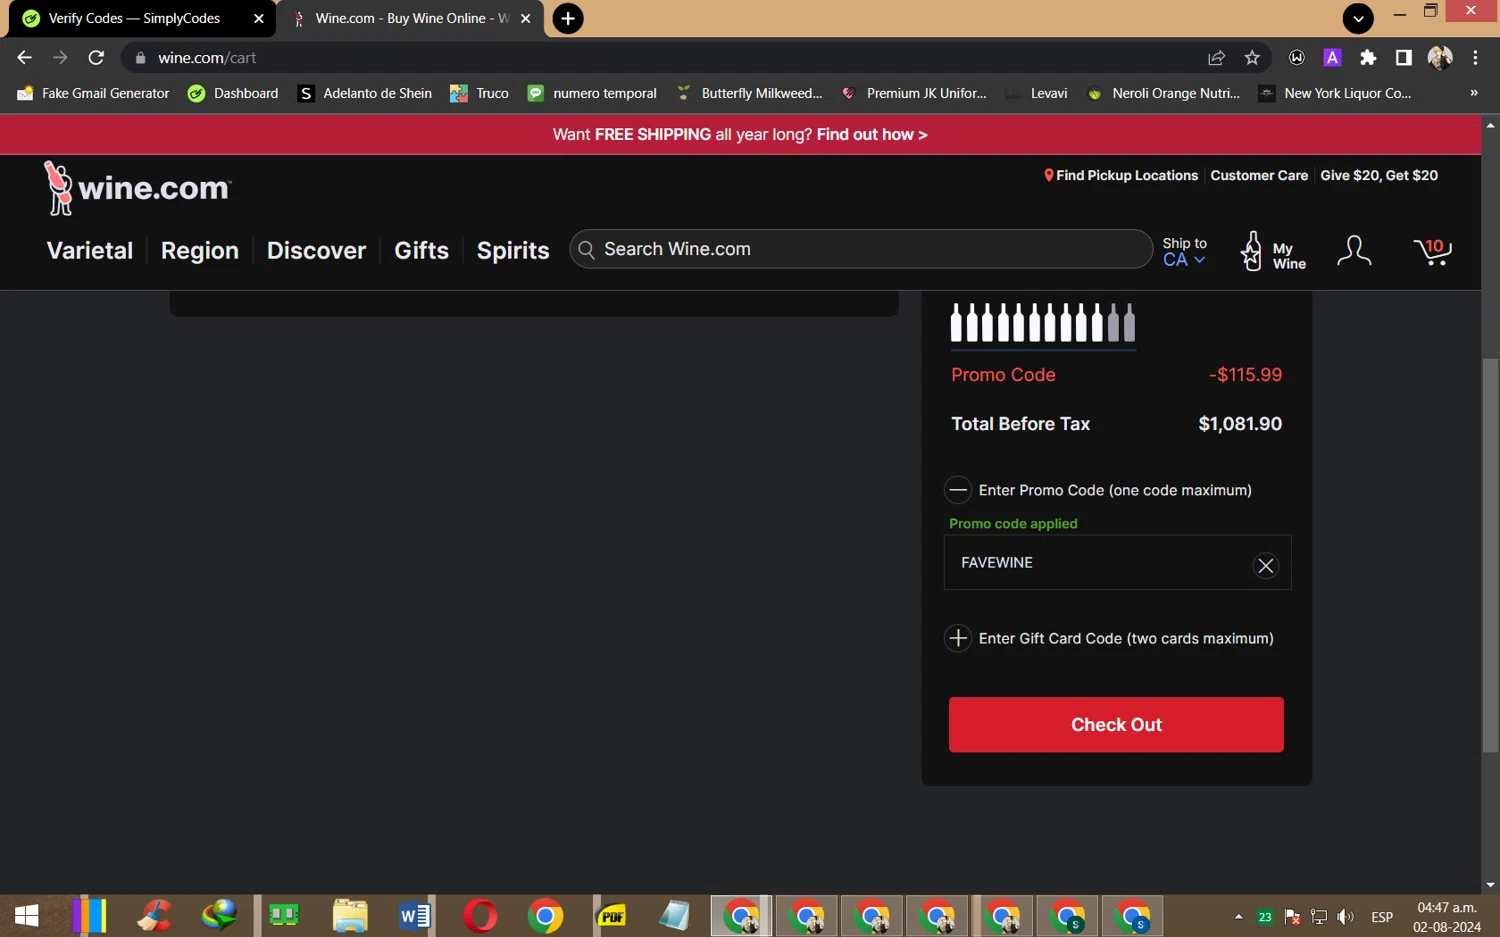This screenshot has width=1500, height=937.
Task: Click the location pin beside Find Pickup Locations
Action: 1049,175
